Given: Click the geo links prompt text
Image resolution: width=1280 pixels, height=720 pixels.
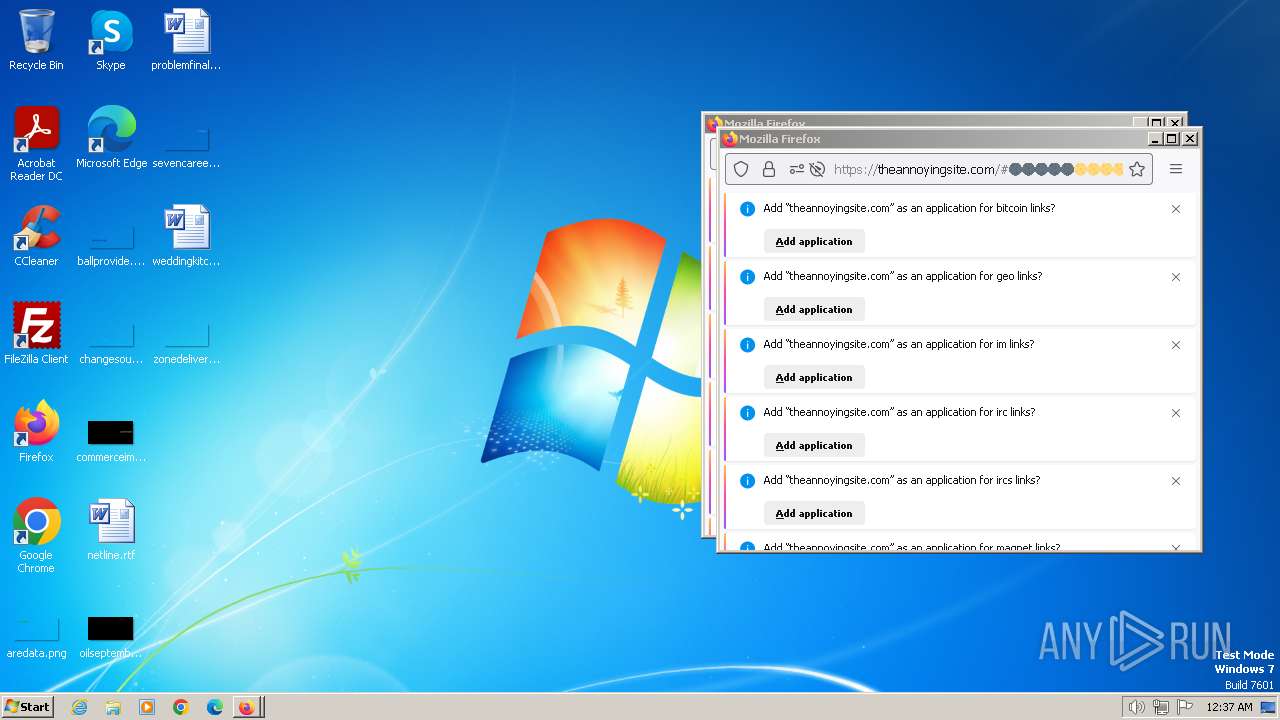Looking at the screenshot, I should pos(903,276).
